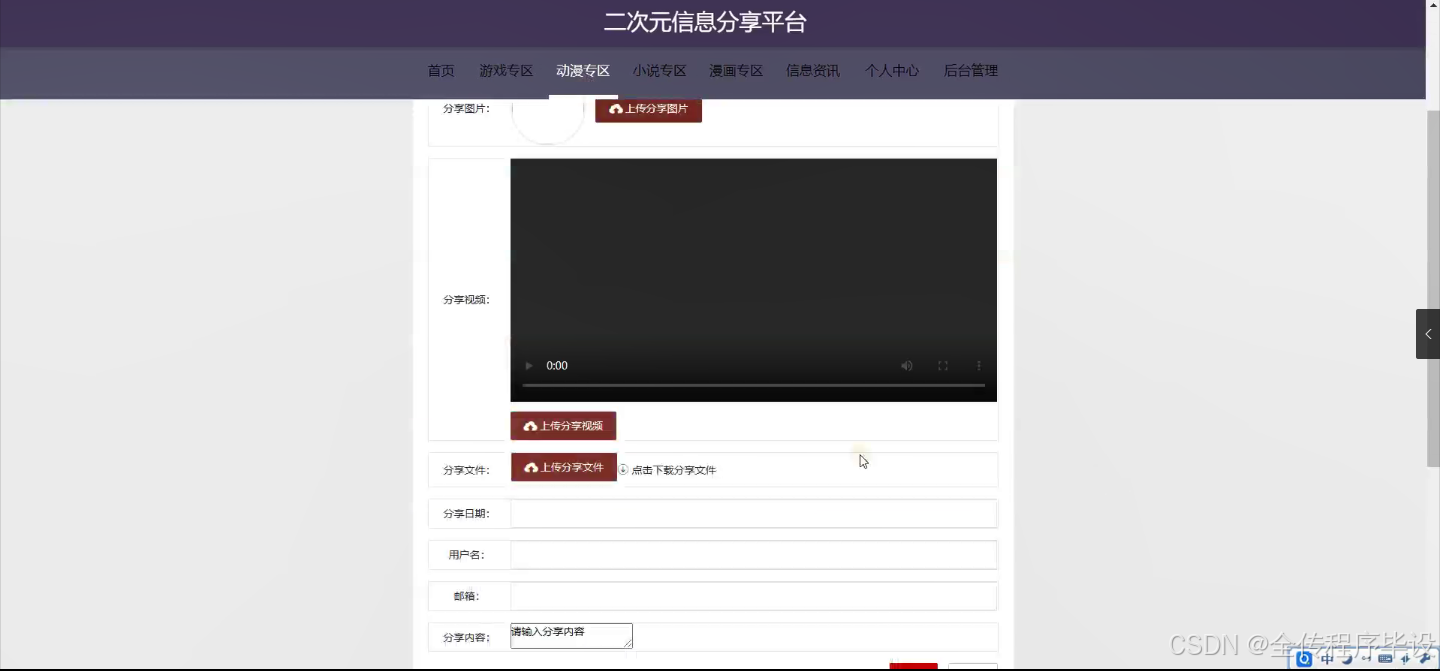The height and width of the screenshot is (671, 1440).
Task: Click 上传分享文件 upload button
Action: (x=564, y=467)
